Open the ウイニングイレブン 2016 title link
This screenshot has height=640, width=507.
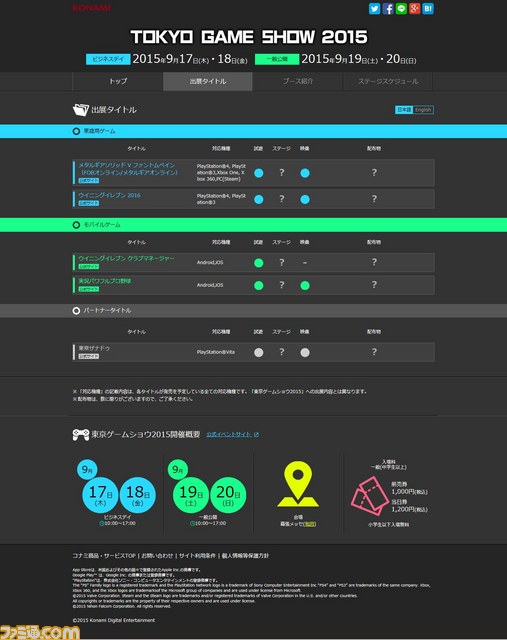tap(109, 195)
